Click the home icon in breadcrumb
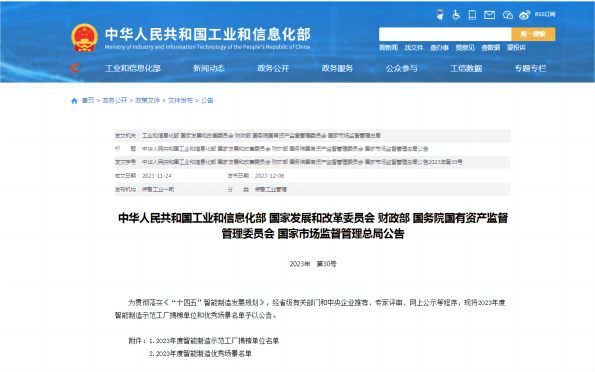Viewport: 595px width, 372px height. pyautogui.click(x=74, y=101)
